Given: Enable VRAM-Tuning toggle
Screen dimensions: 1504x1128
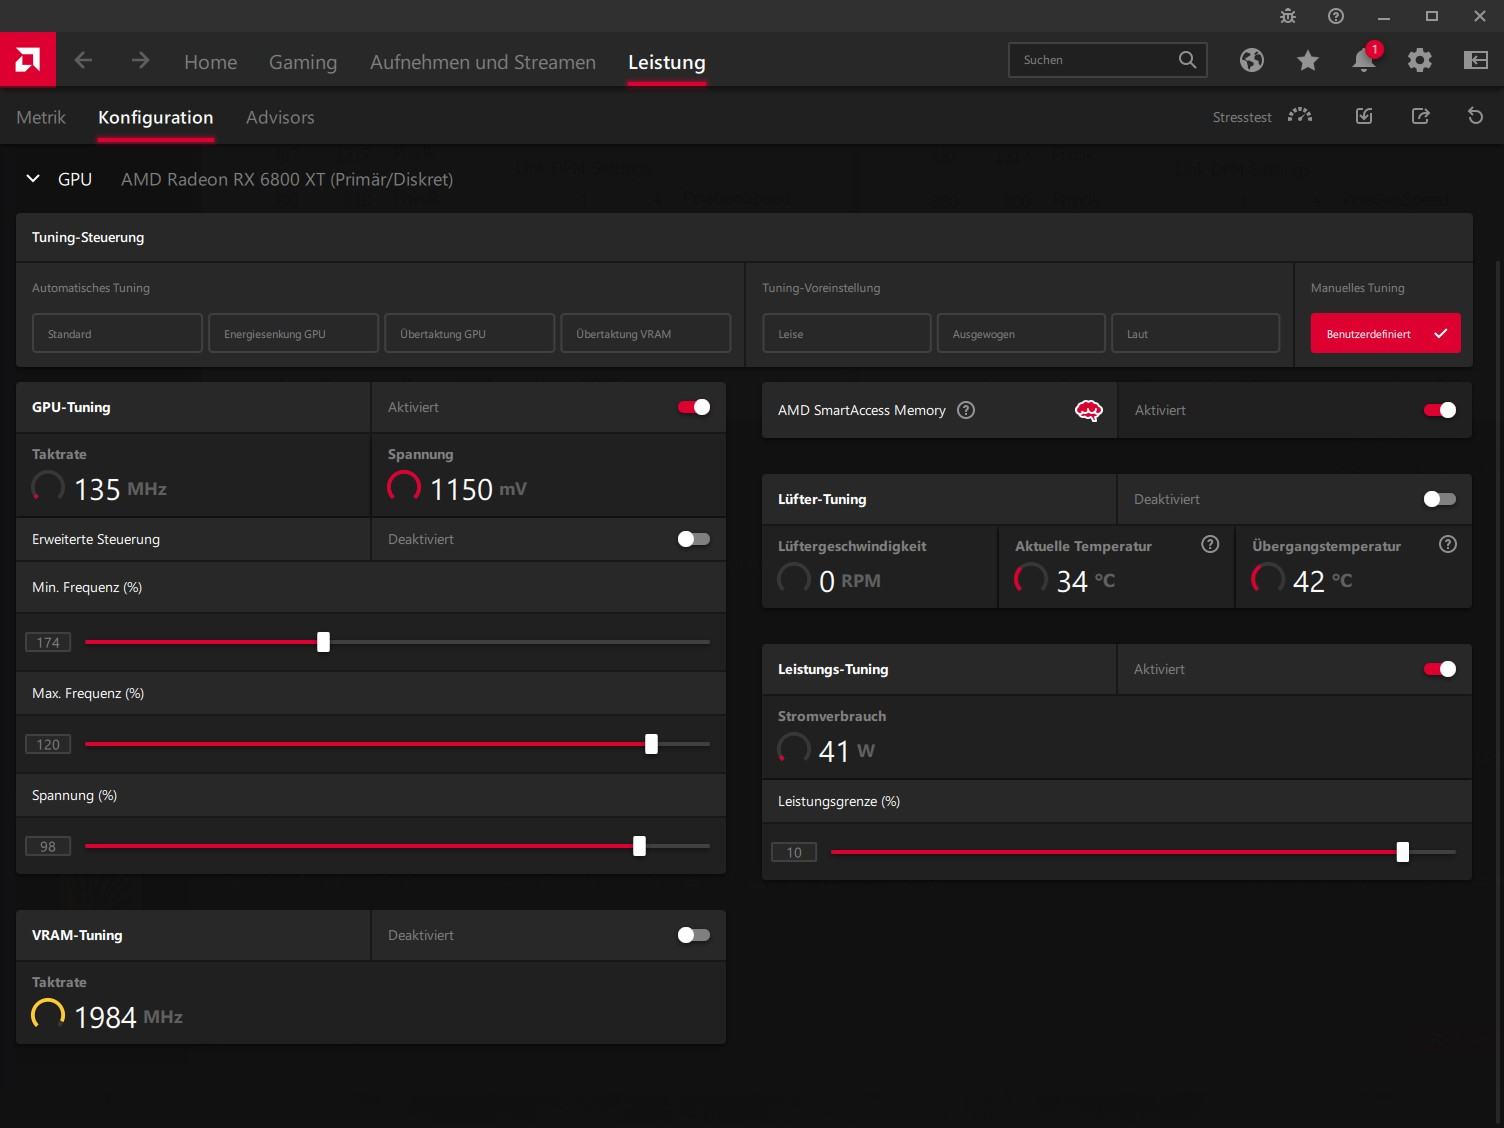Looking at the screenshot, I should tap(694, 935).
